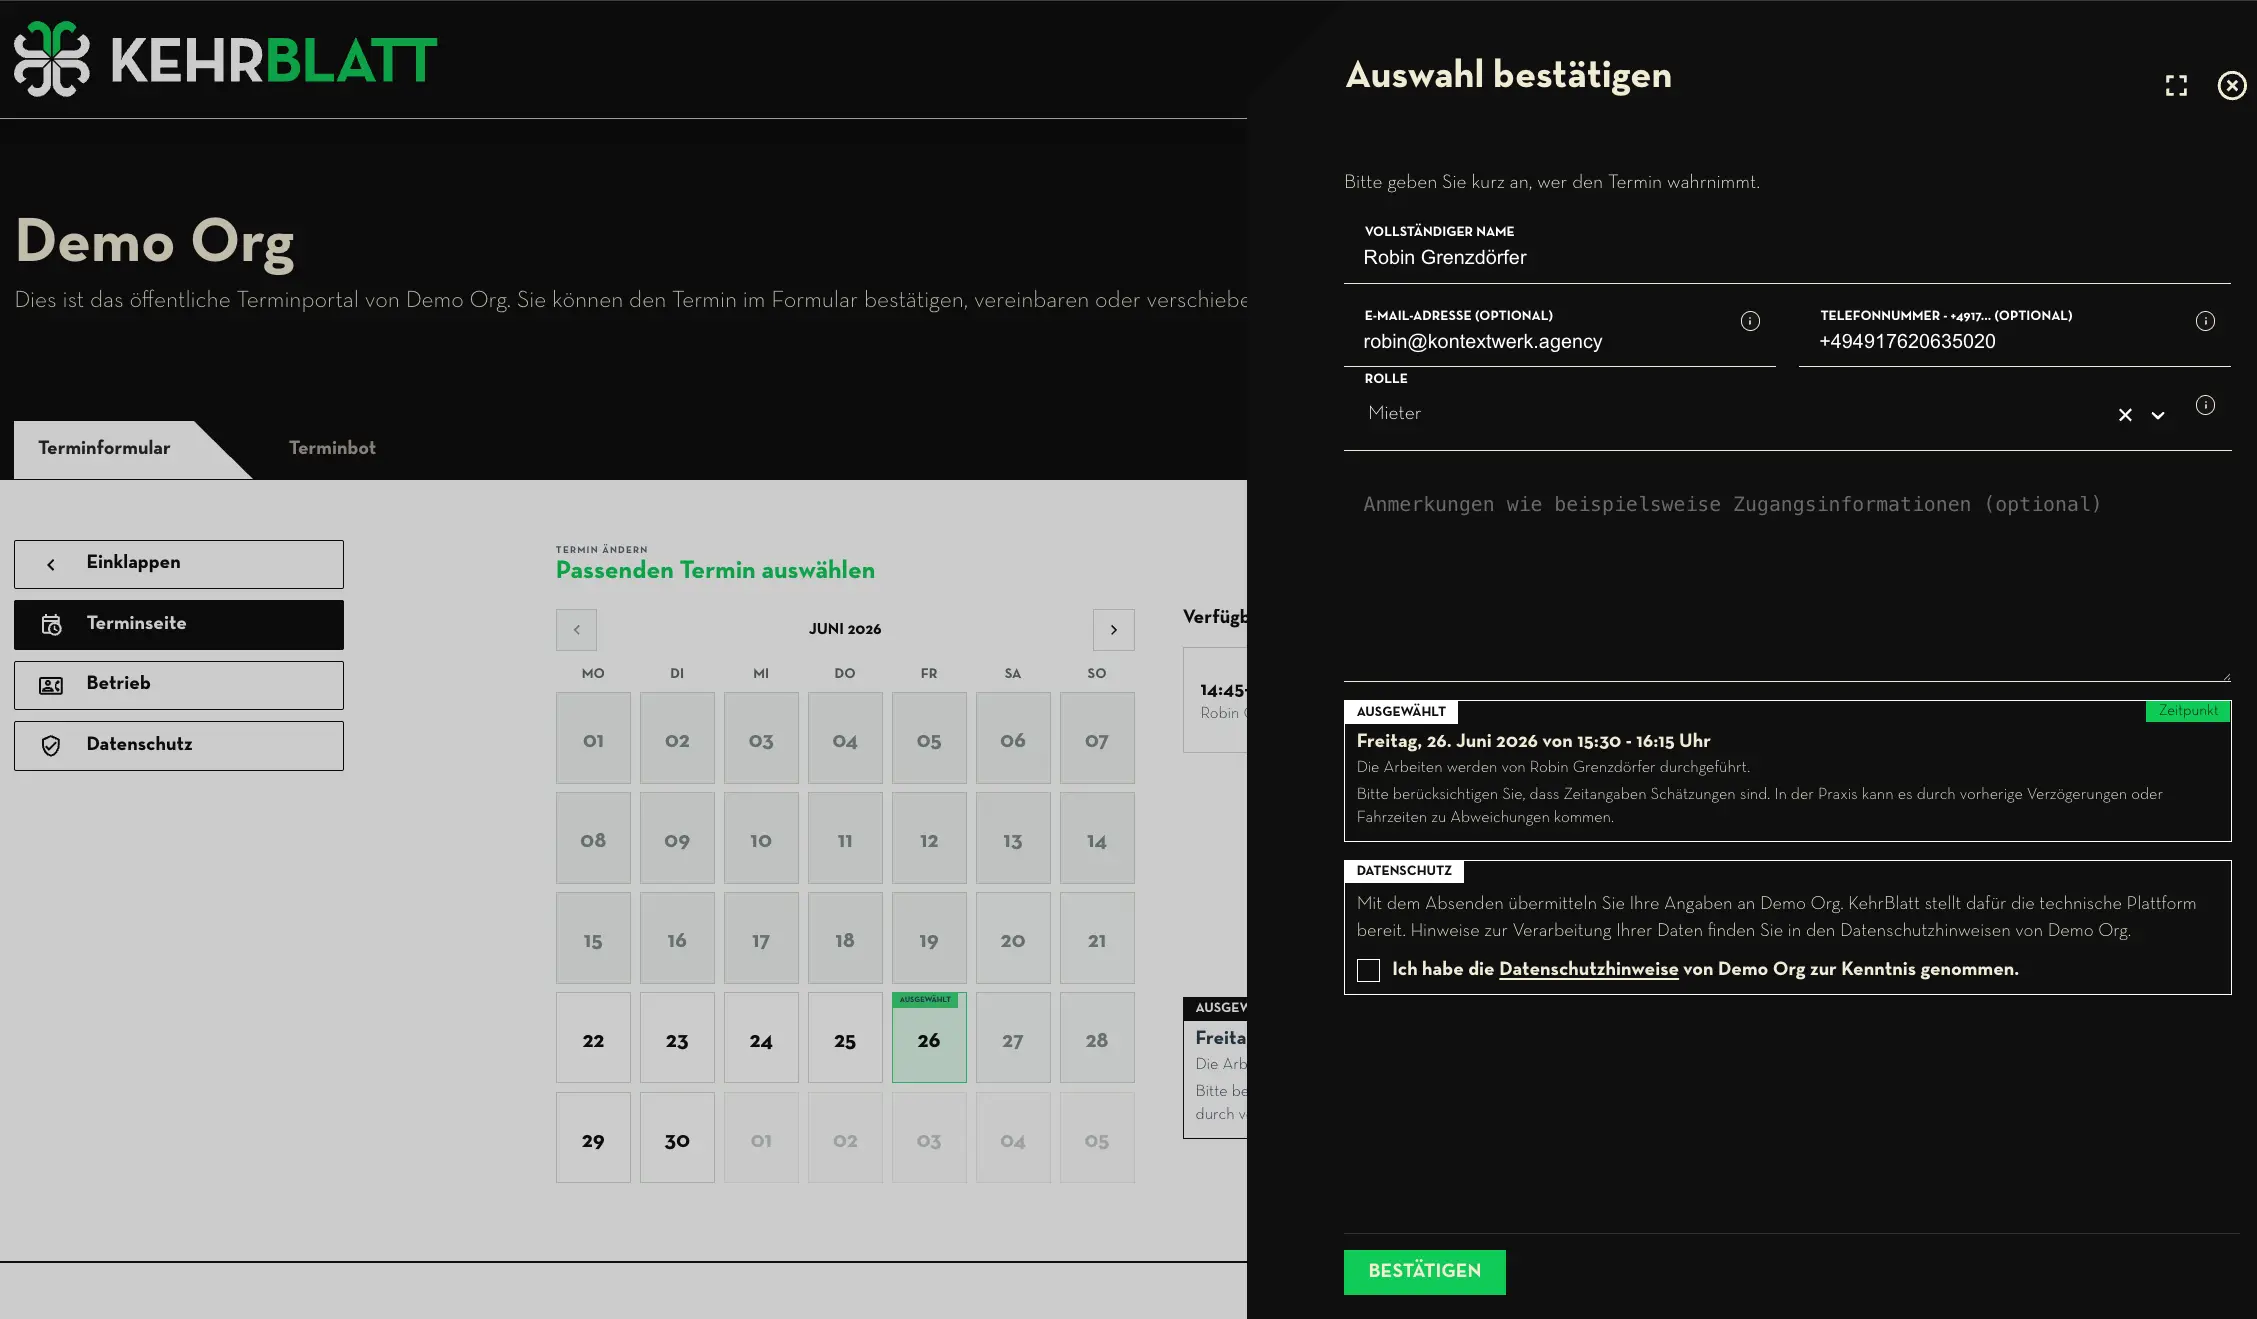Click the Mieter role value

coord(1394,413)
